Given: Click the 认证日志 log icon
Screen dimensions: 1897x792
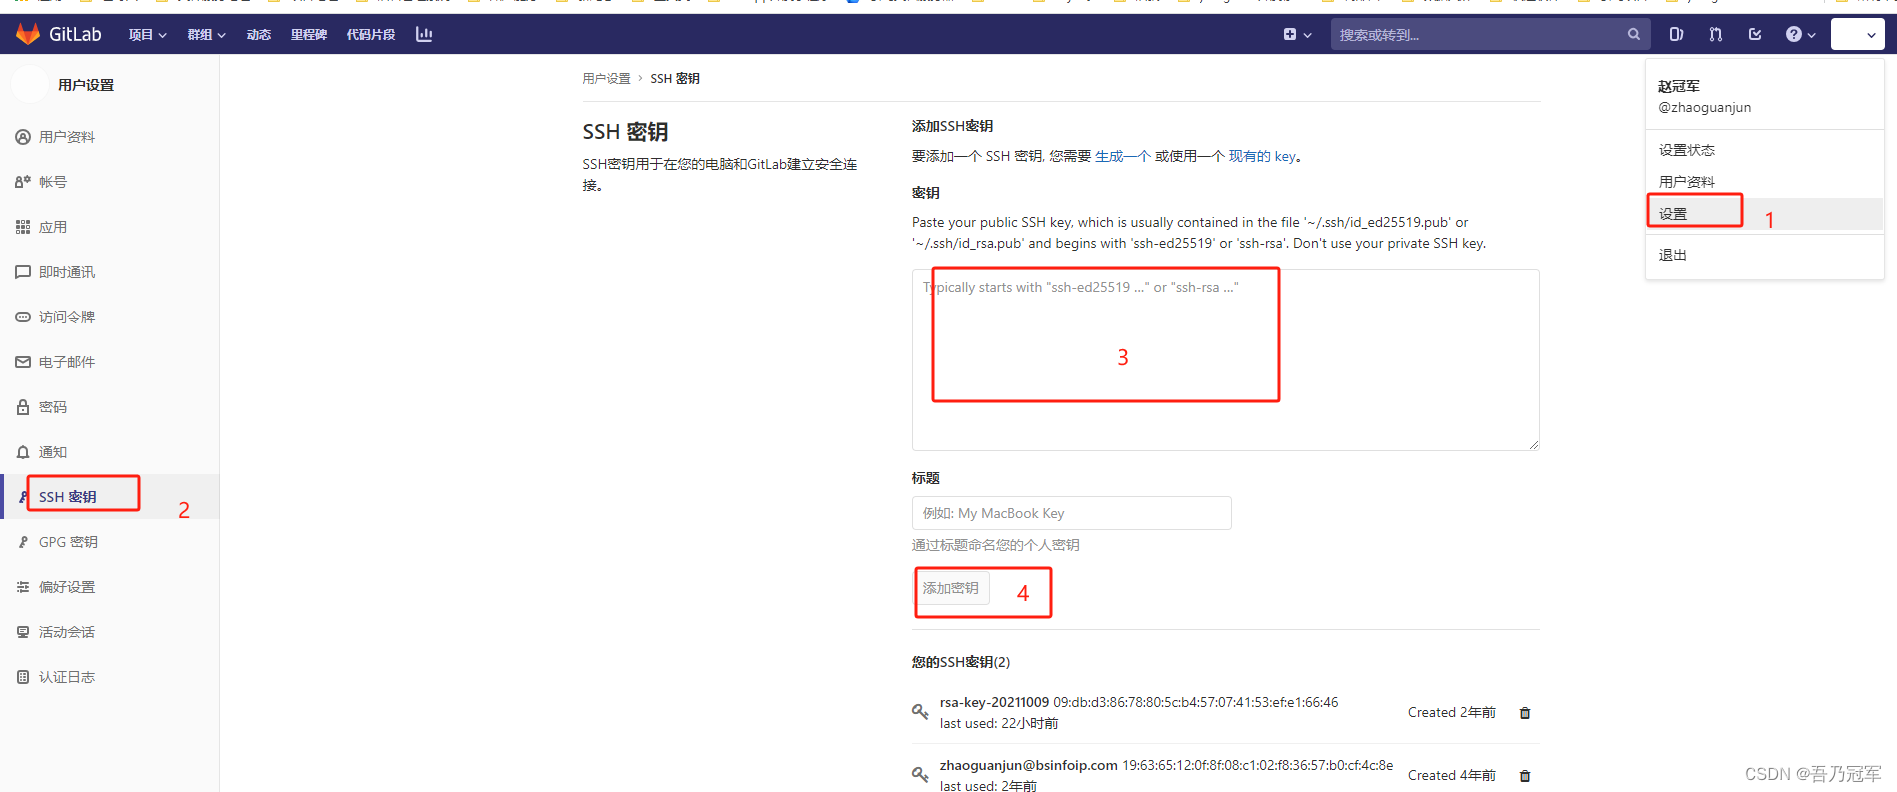Looking at the screenshot, I should click(x=23, y=677).
